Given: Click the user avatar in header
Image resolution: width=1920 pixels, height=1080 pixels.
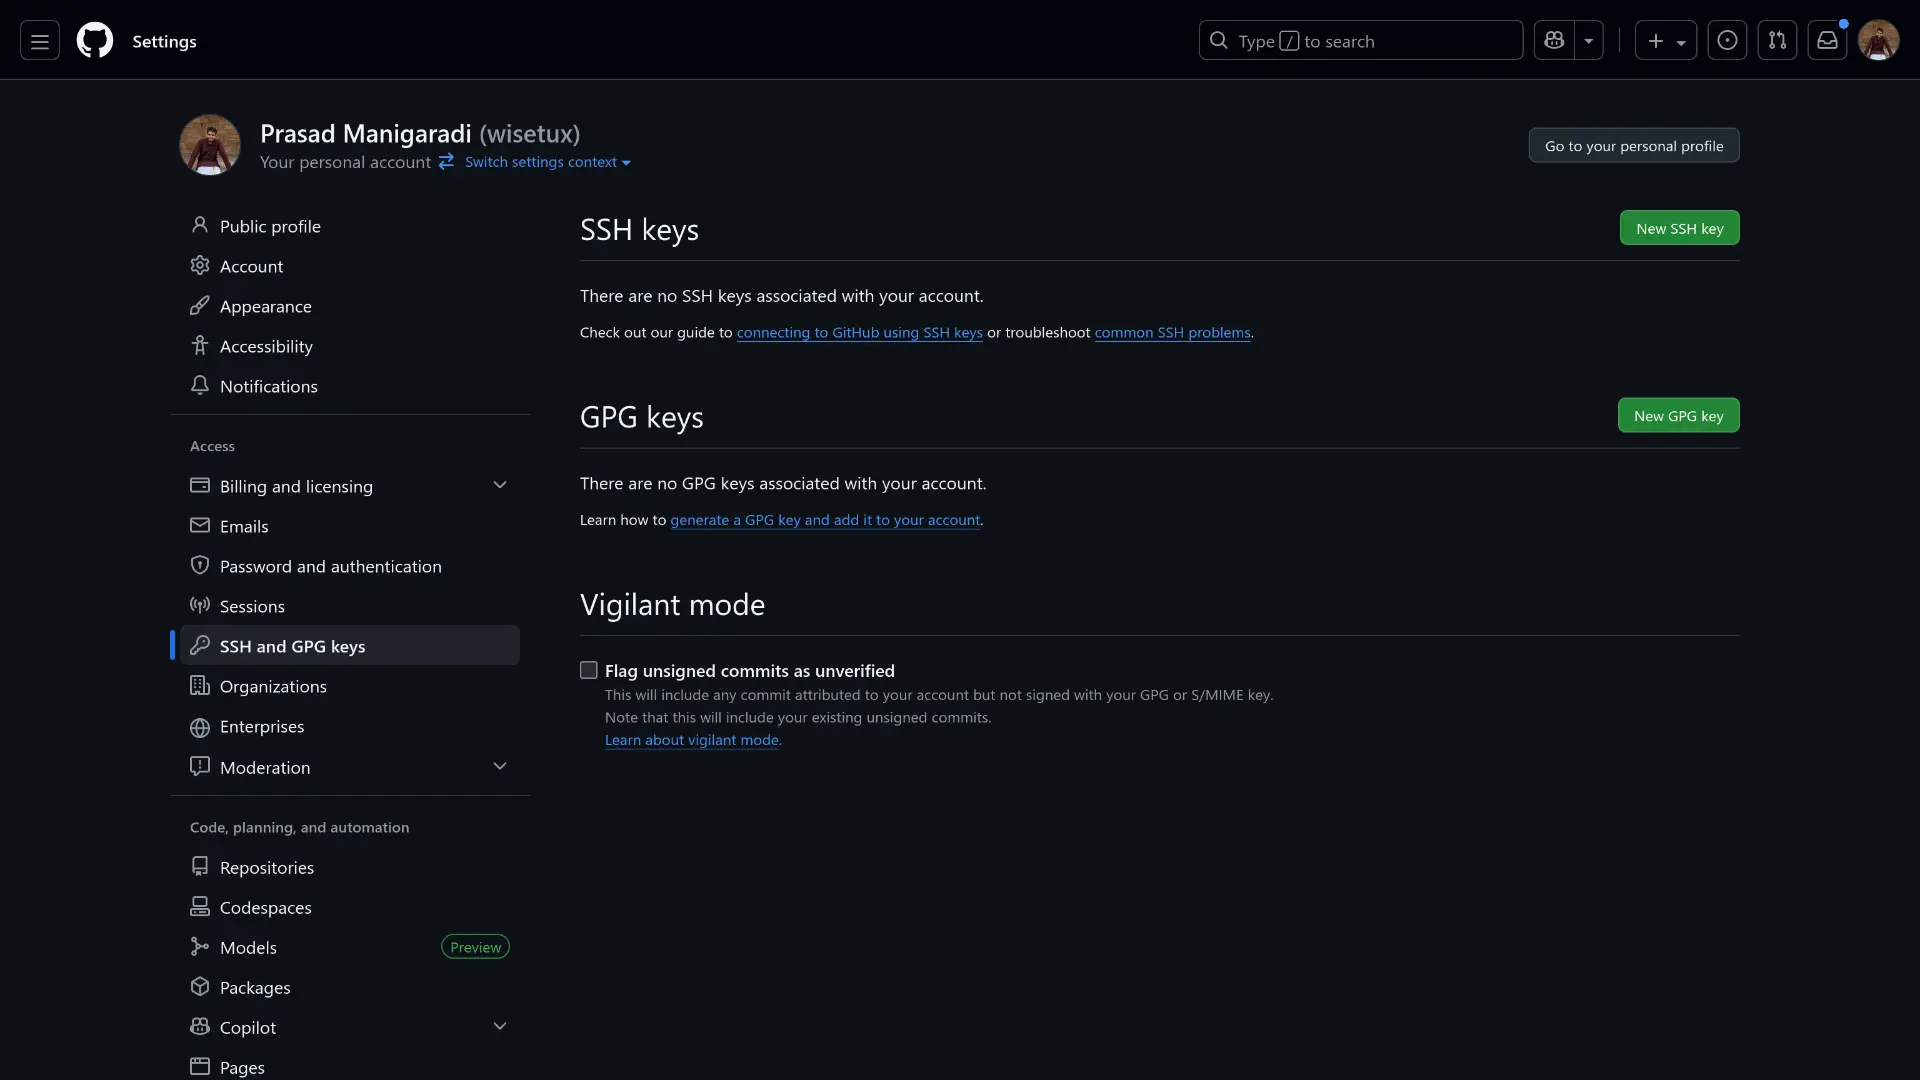Looking at the screenshot, I should tap(1878, 41).
